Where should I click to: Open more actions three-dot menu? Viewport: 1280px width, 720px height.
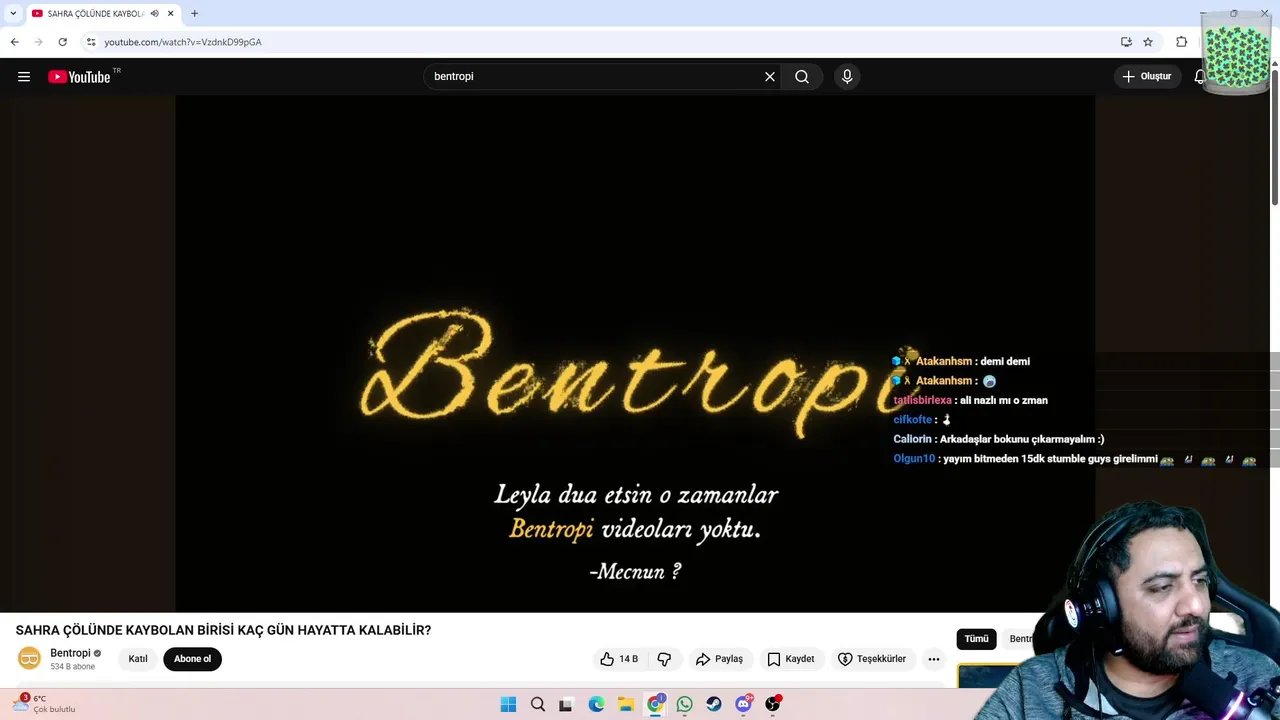coord(934,659)
